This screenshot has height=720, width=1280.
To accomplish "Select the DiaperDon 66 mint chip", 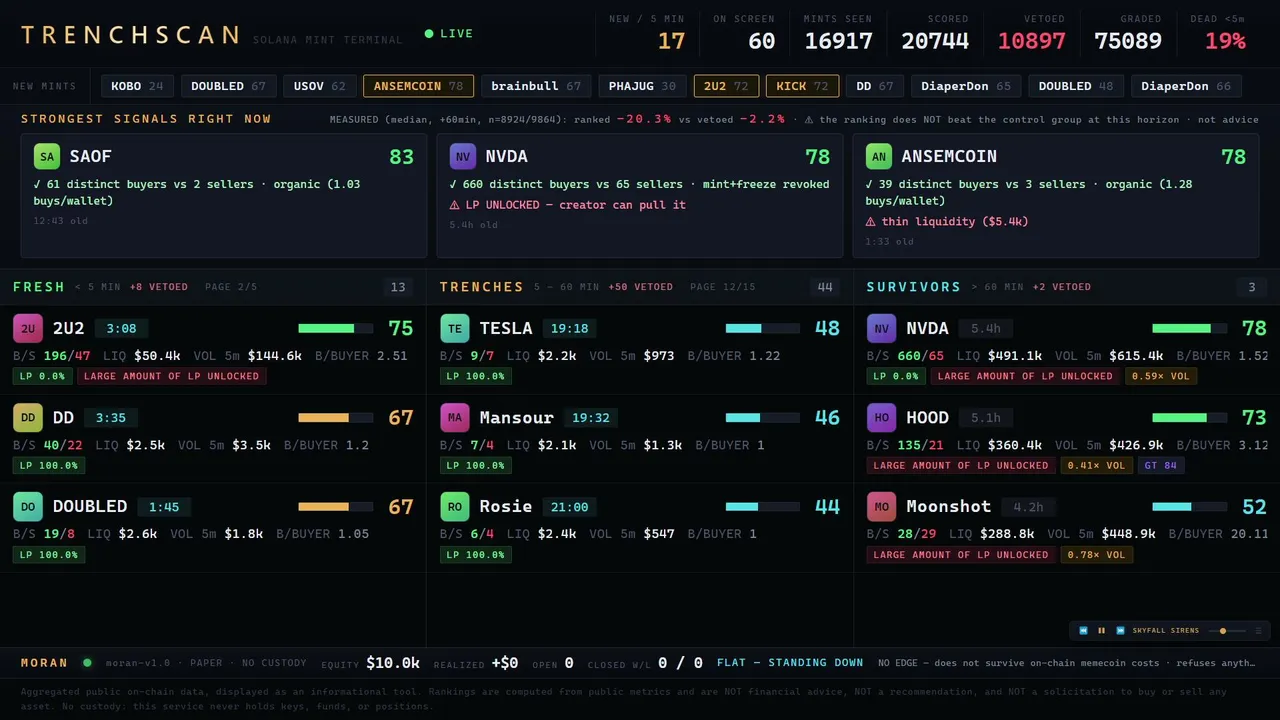I will pos(1186,86).
